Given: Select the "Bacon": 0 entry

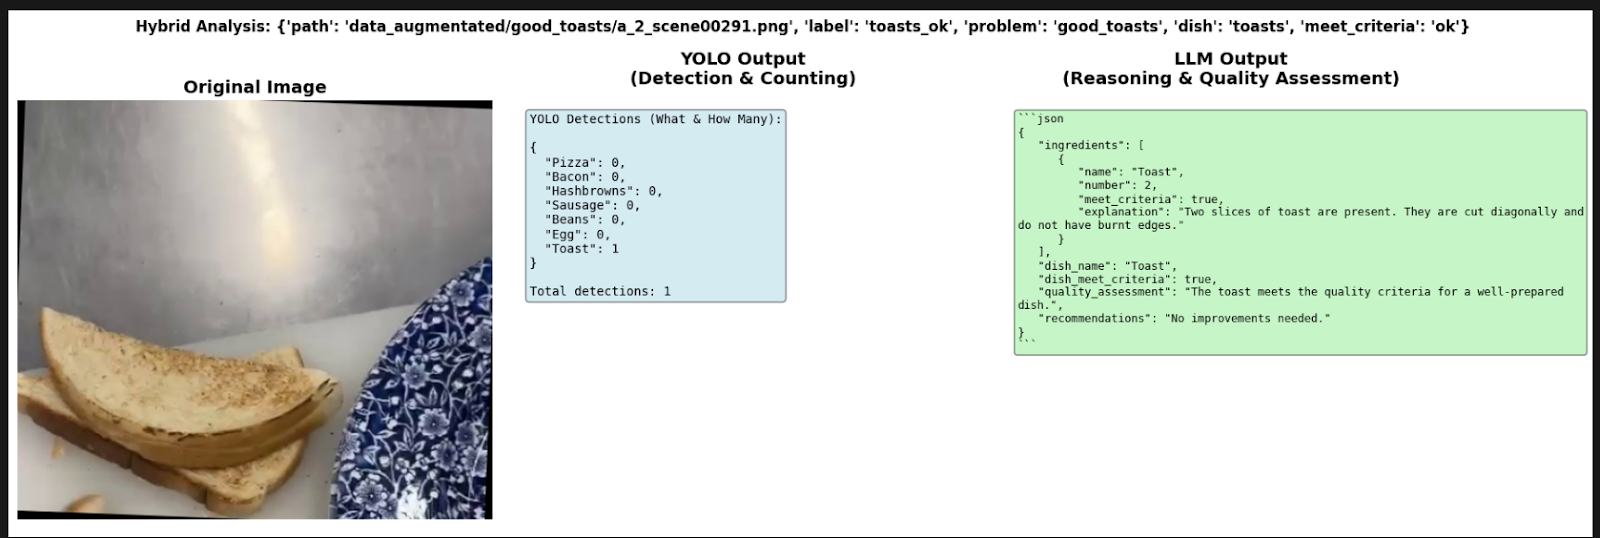Looking at the screenshot, I should point(585,177).
